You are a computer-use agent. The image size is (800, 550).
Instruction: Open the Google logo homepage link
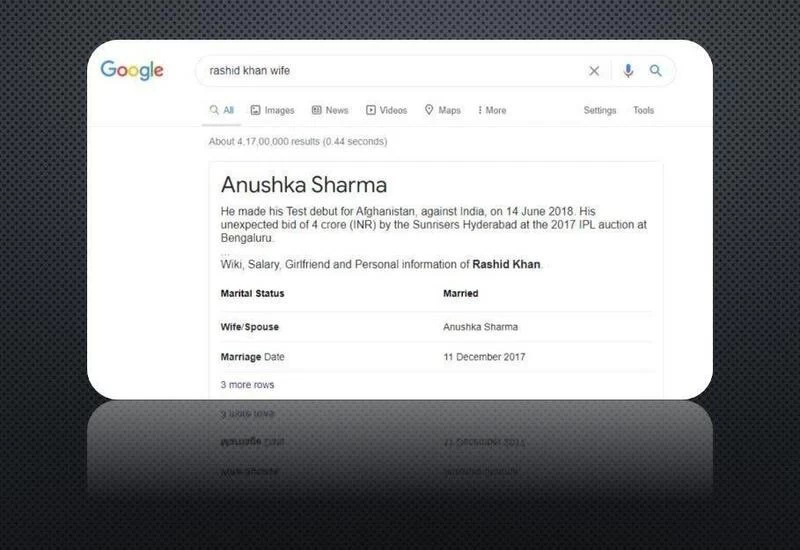tap(132, 70)
